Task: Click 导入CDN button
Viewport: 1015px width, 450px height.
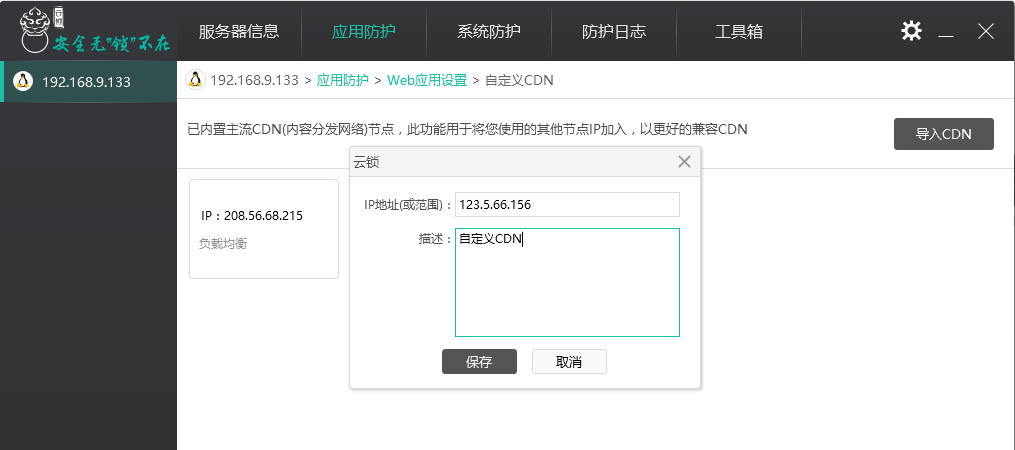Action: point(943,134)
